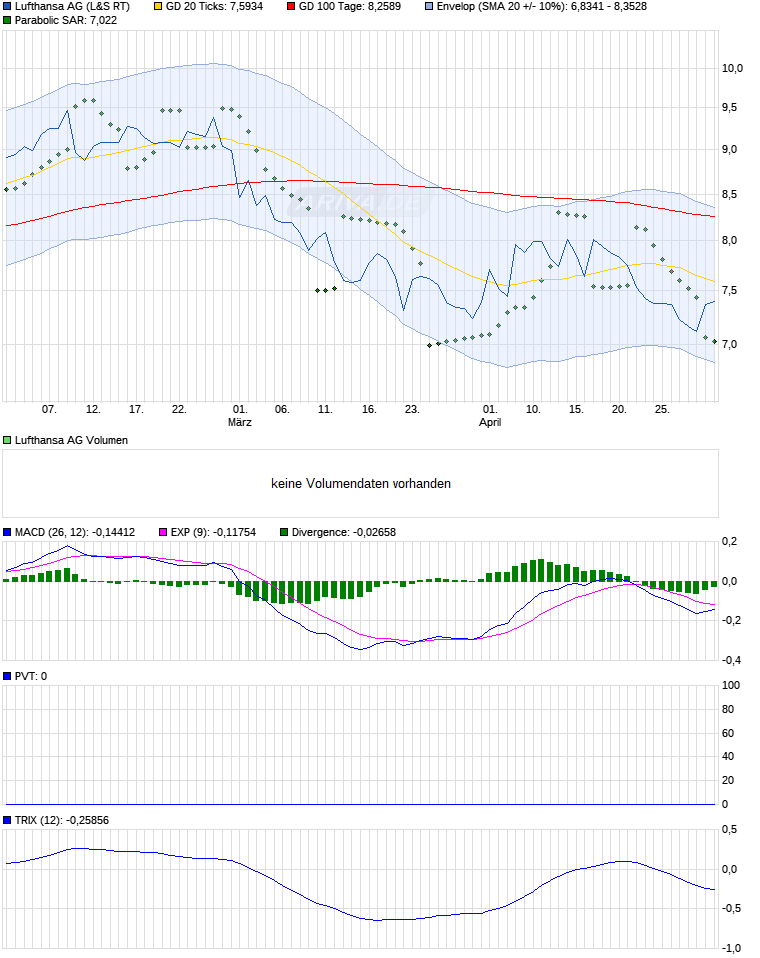Click the yellow GD 20 Ticks swatch

158,7
